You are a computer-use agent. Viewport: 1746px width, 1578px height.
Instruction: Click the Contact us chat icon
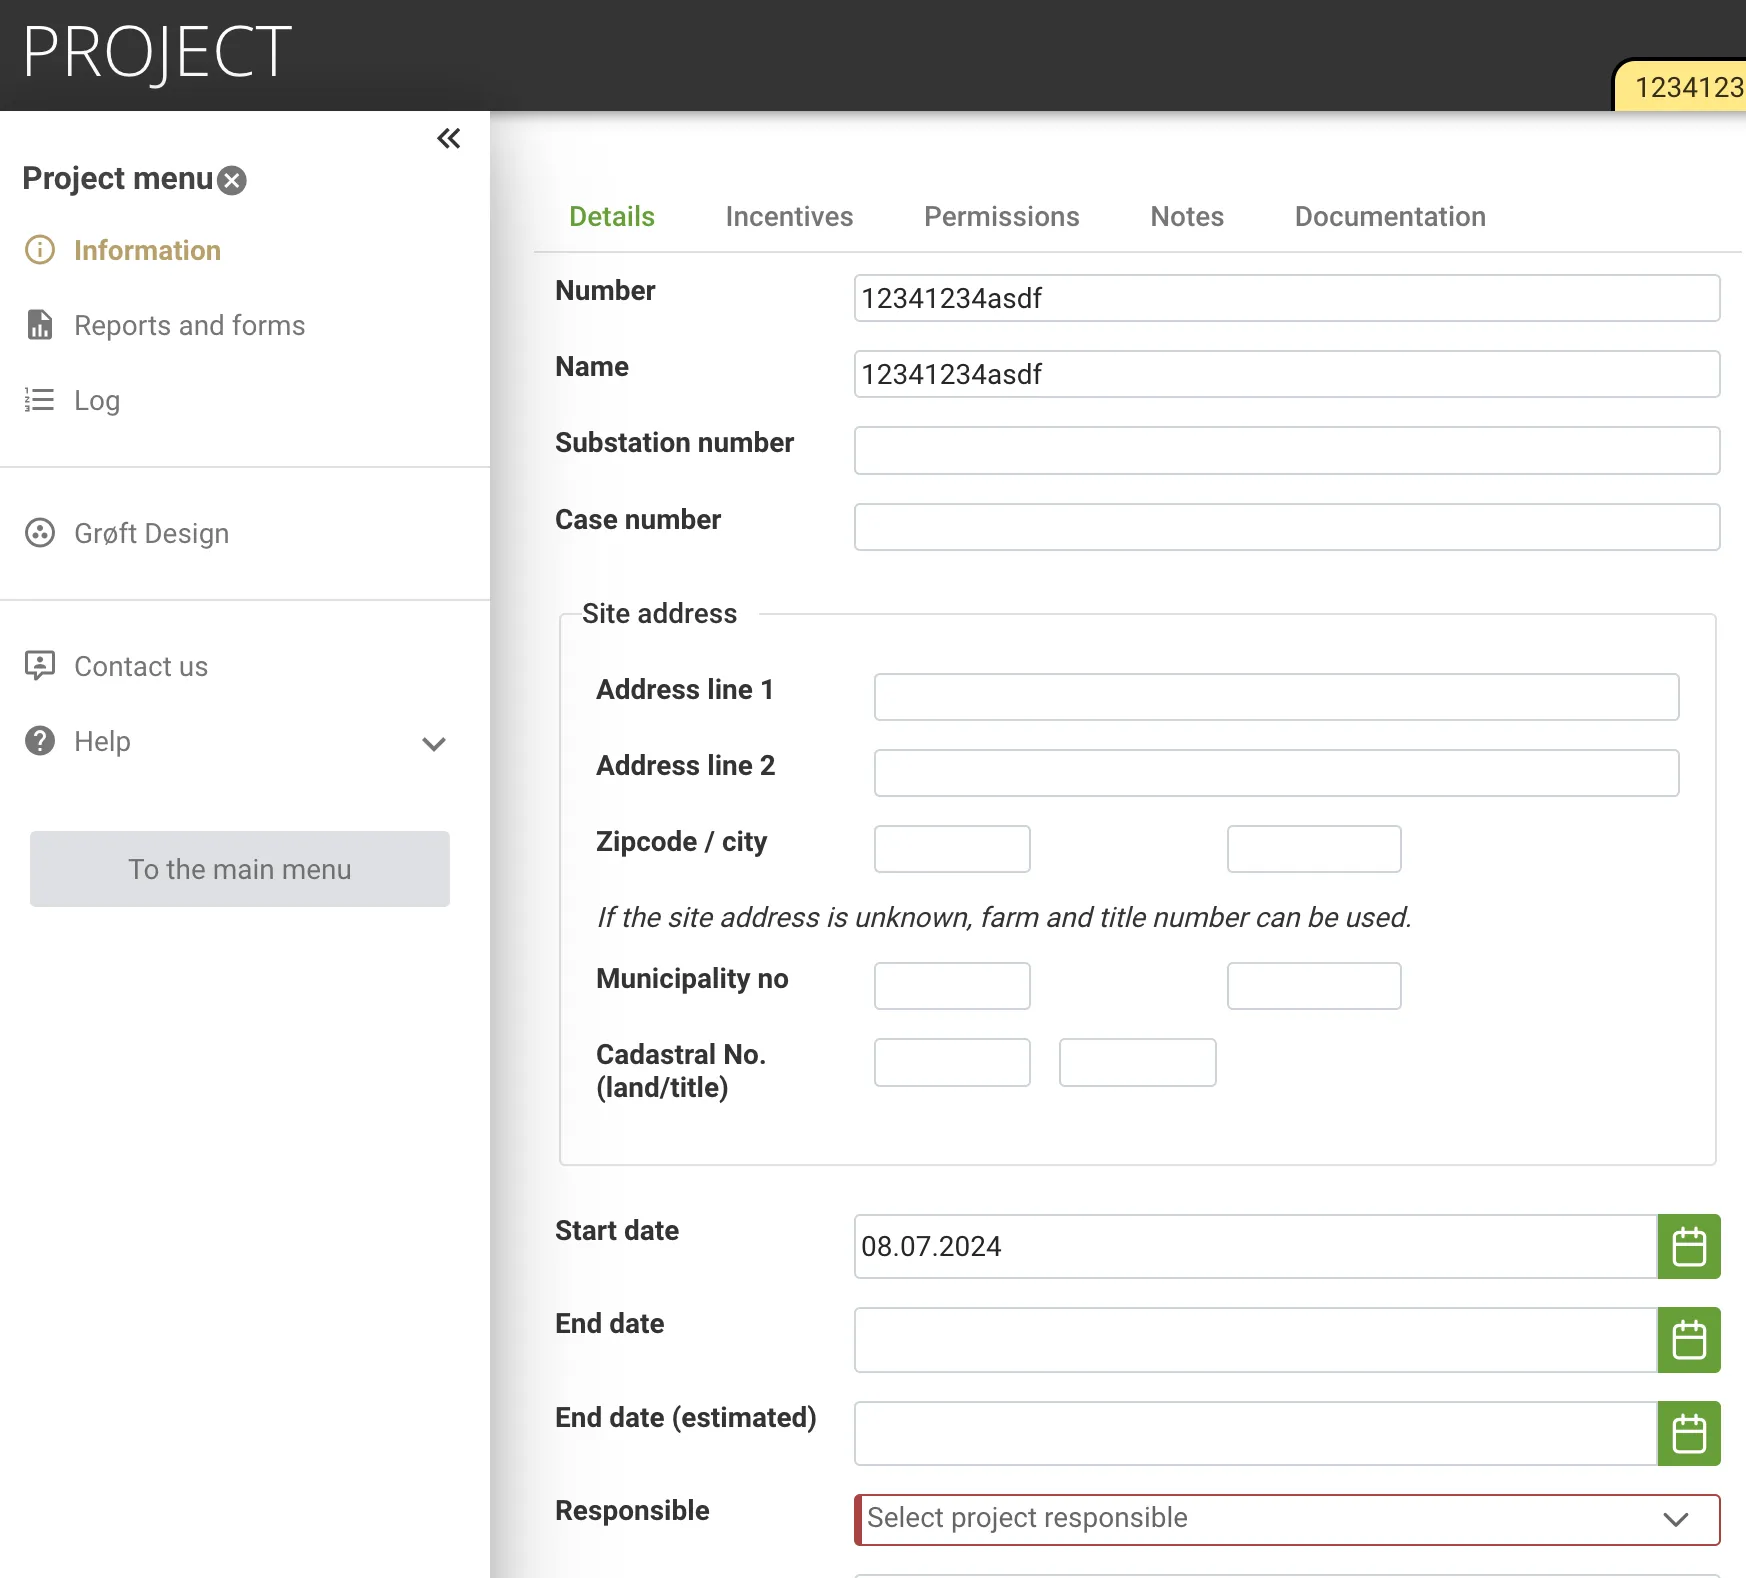39,666
